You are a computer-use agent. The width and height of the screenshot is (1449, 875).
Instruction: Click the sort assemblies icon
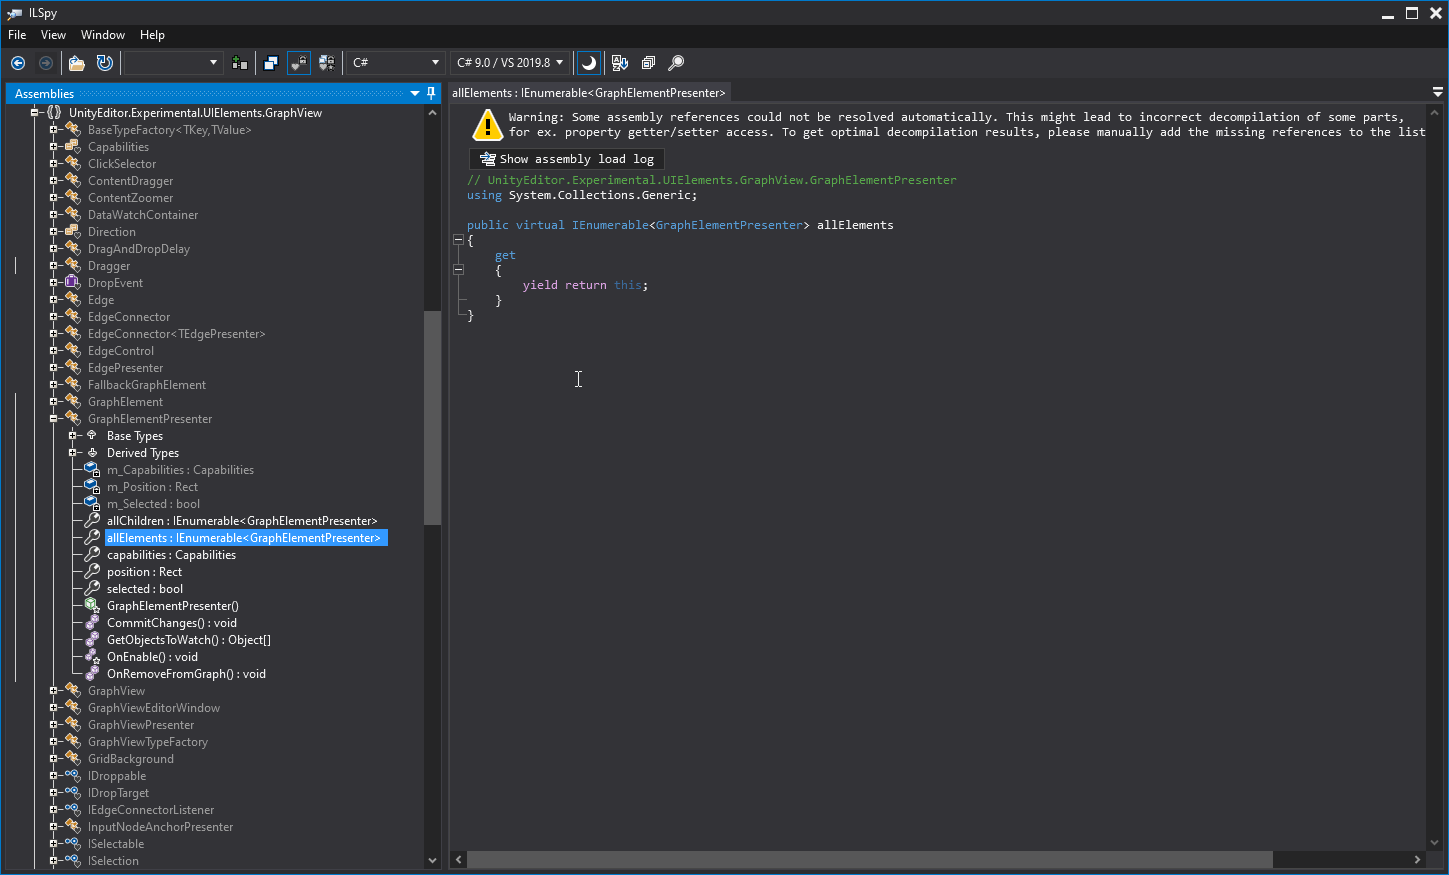click(x=620, y=62)
